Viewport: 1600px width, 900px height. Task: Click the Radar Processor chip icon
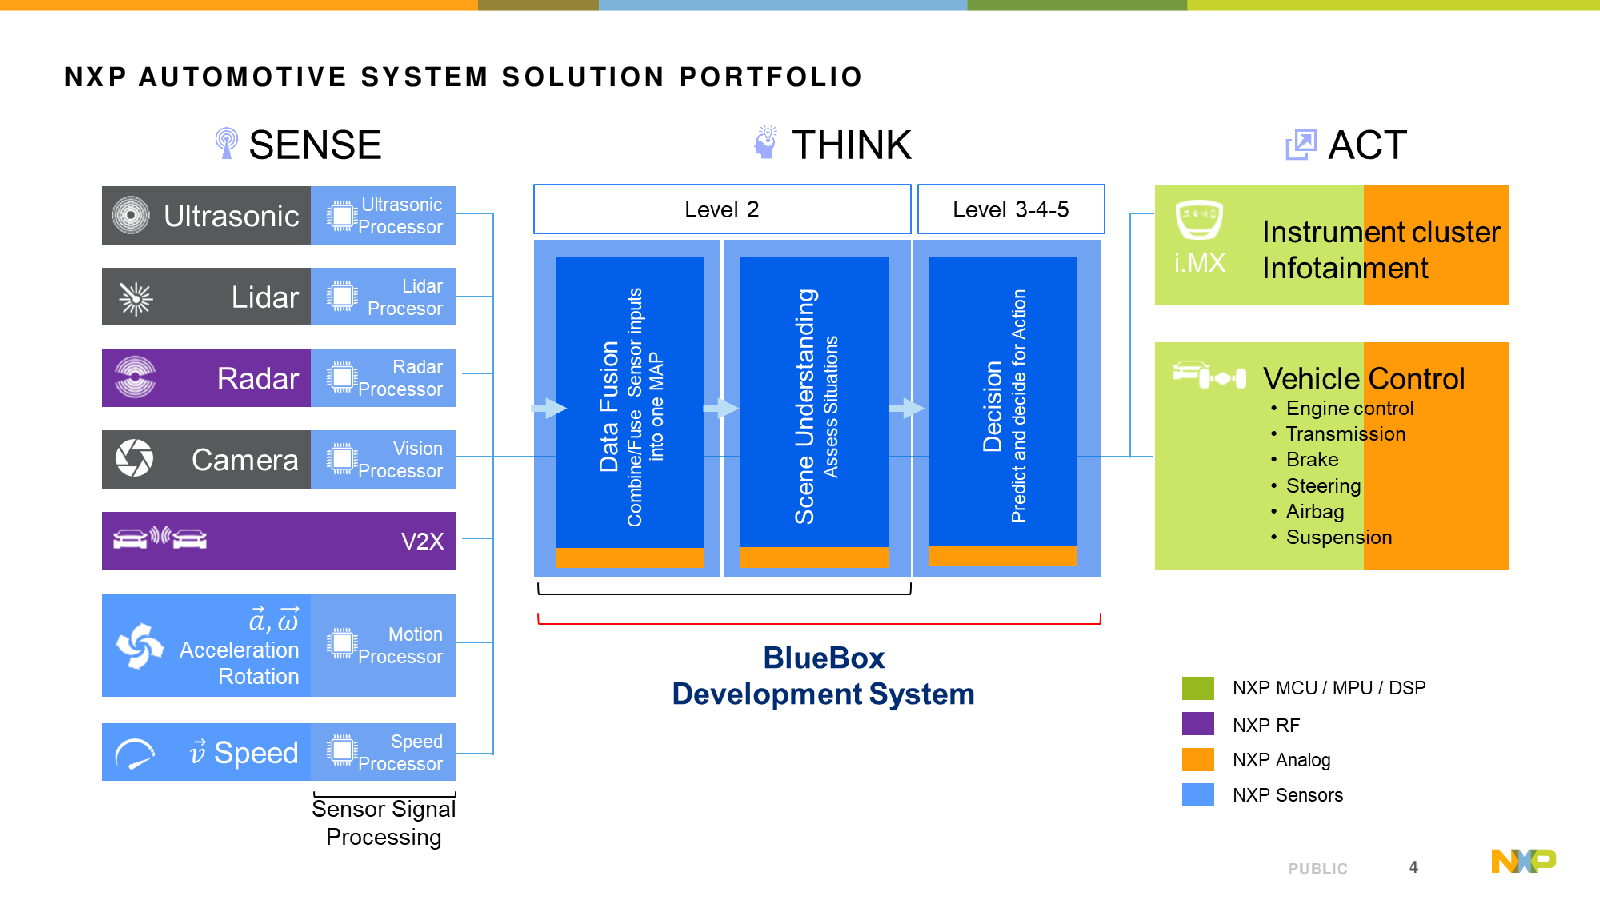(341, 378)
